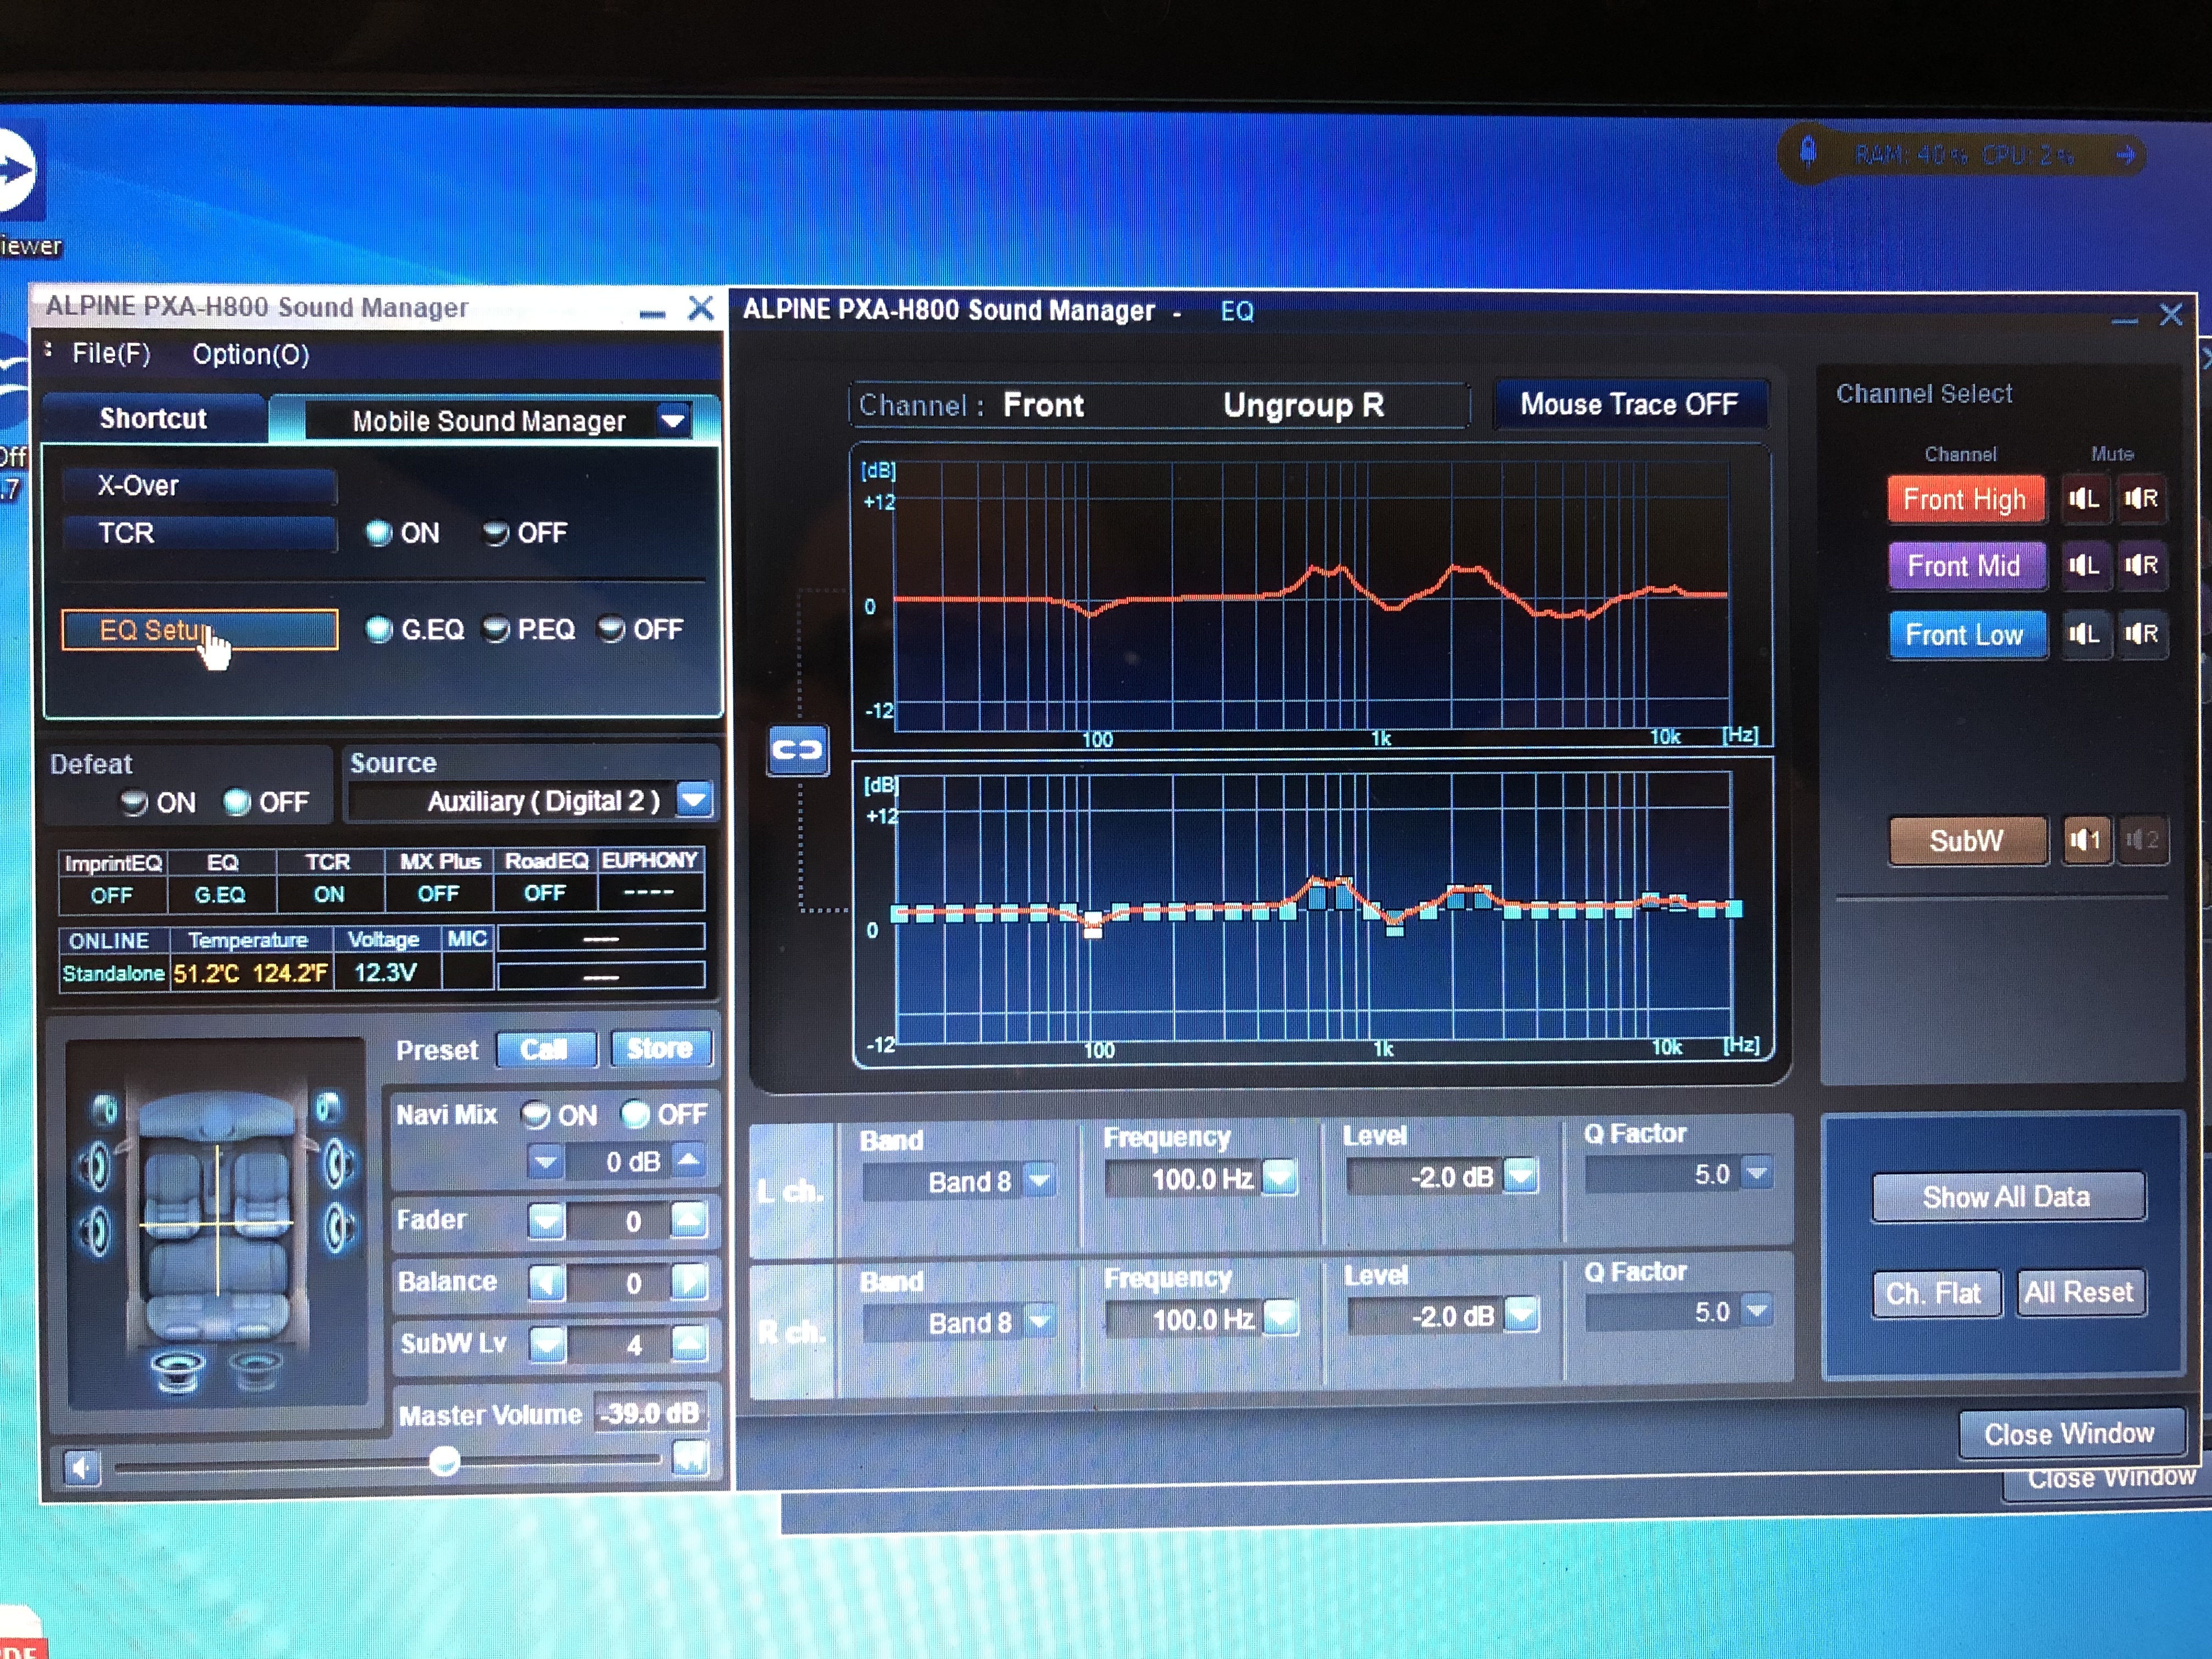Open X-Over shortcut
2212x1659 pixels.
200,486
